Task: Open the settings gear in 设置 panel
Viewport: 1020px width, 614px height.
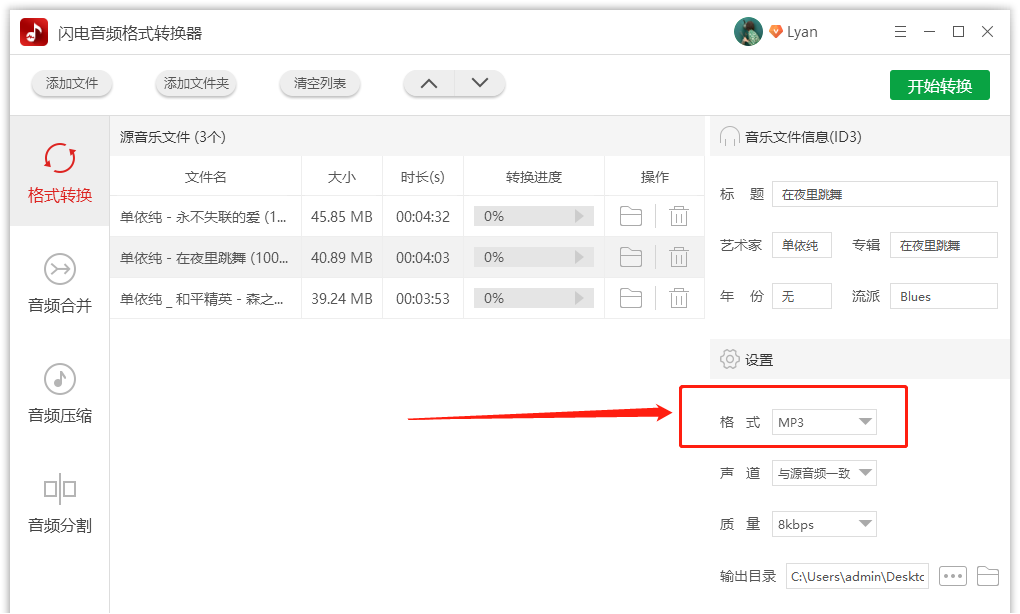Action: coord(727,359)
